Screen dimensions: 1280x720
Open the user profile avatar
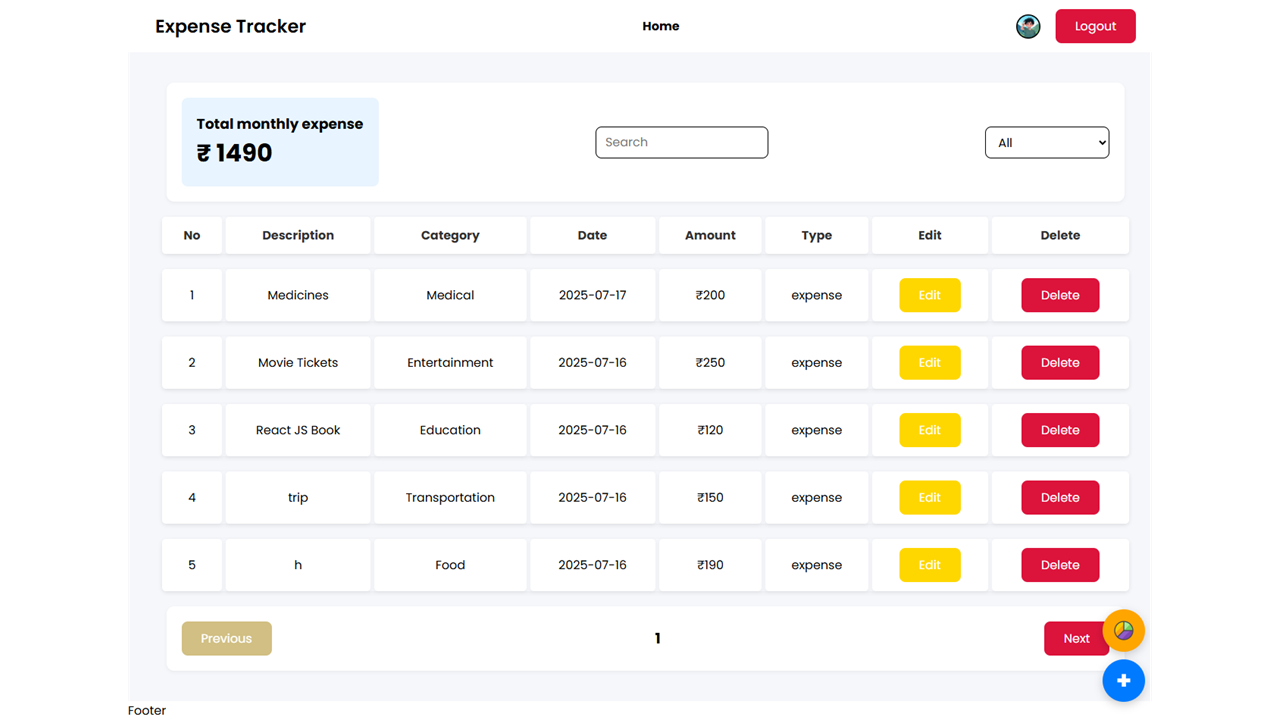click(1028, 26)
